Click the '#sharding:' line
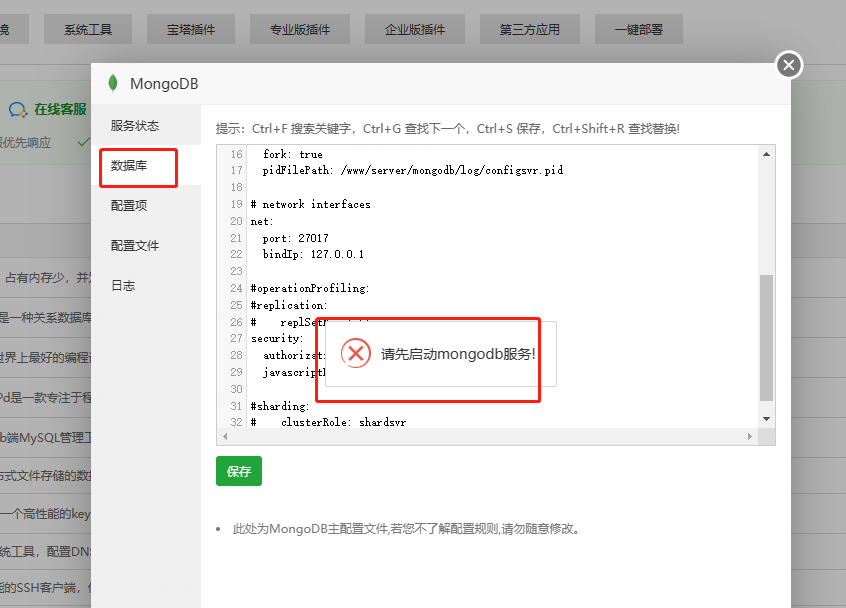 point(280,406)
